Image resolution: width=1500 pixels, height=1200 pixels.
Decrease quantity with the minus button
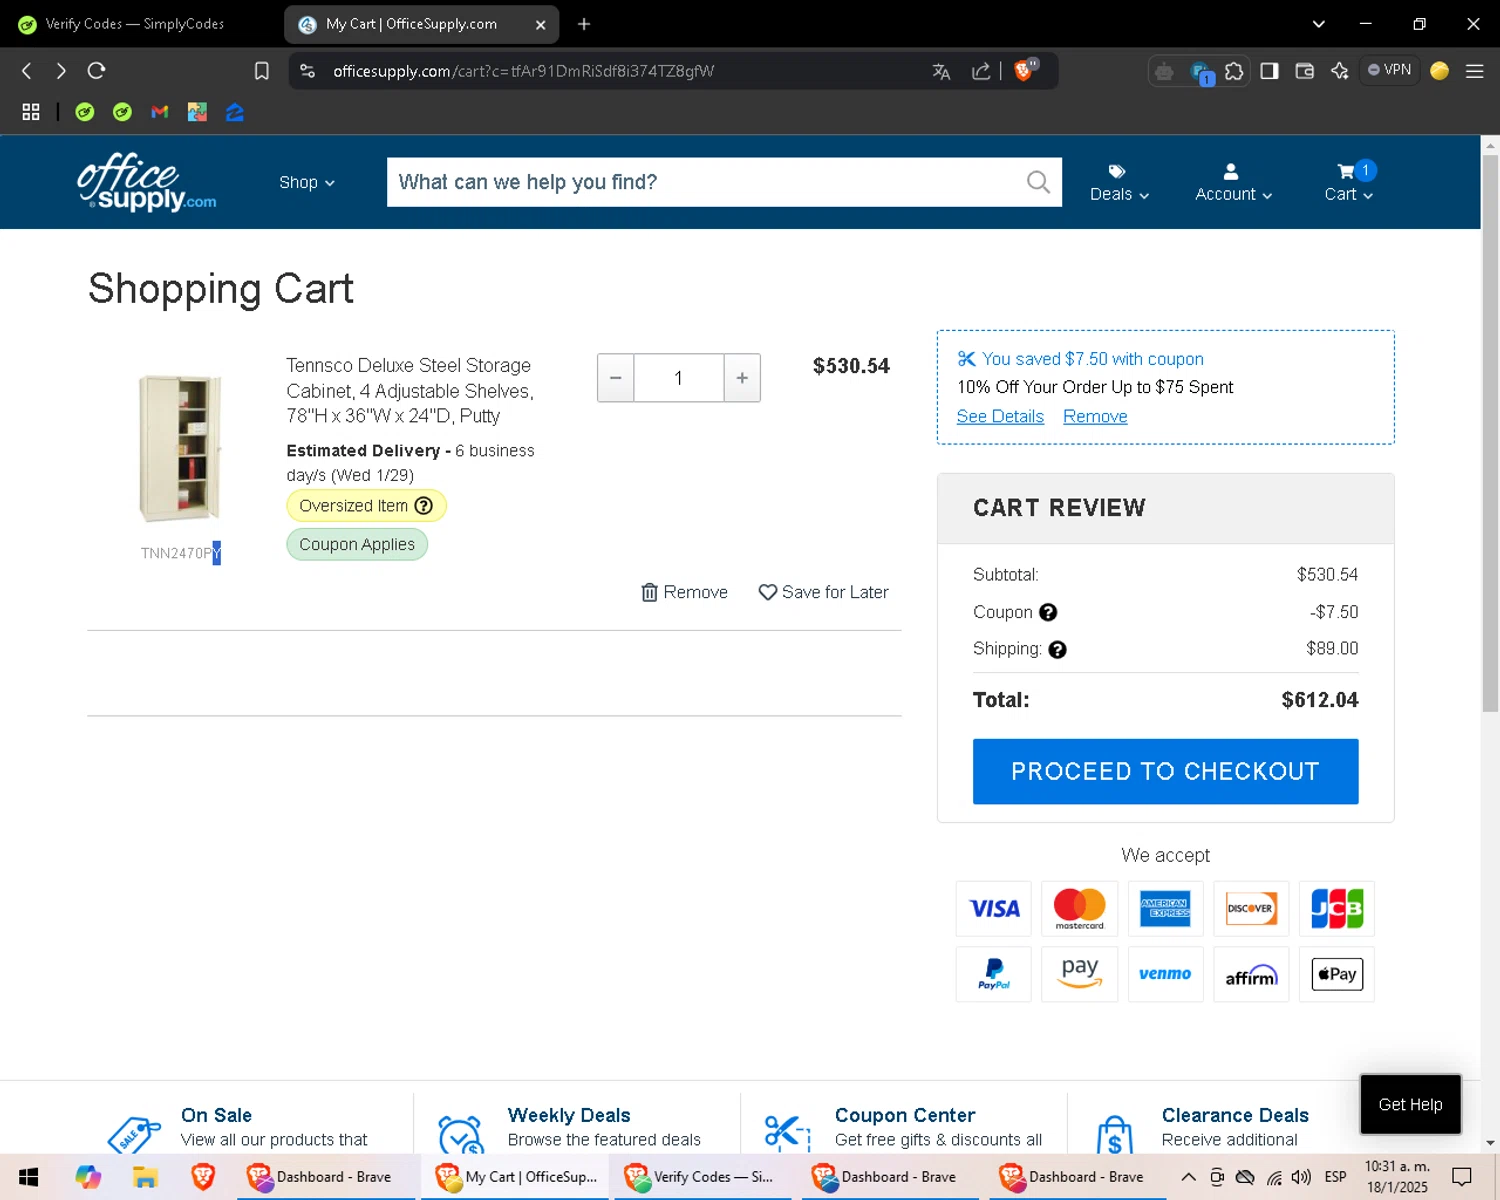[616, 378]
